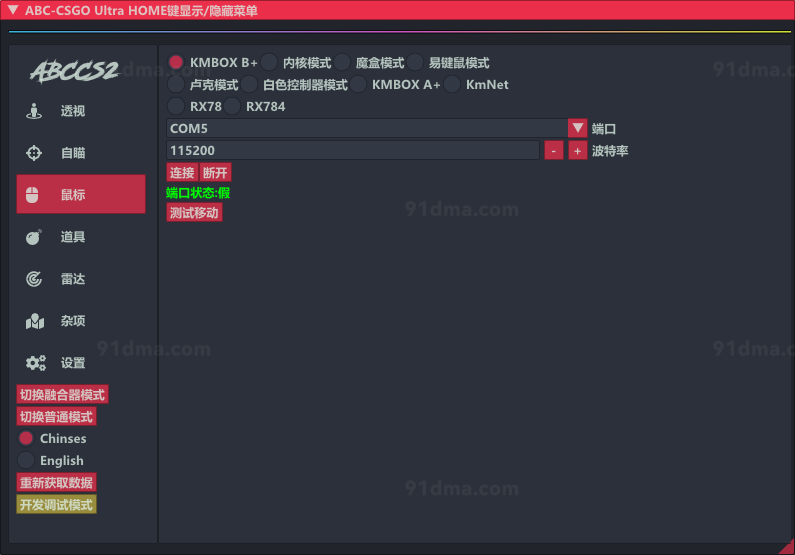Click the 杂项 map icon
Viewport: 795px width, 555px height.
35,321
